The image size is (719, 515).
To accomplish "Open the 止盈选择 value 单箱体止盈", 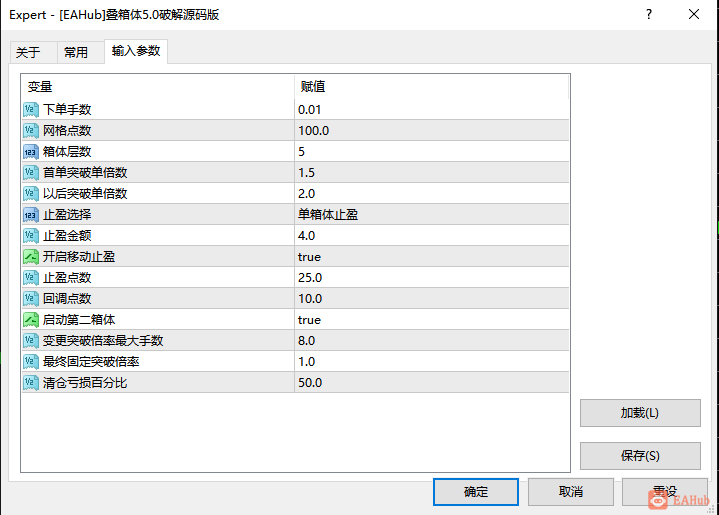I will [431, 215].
